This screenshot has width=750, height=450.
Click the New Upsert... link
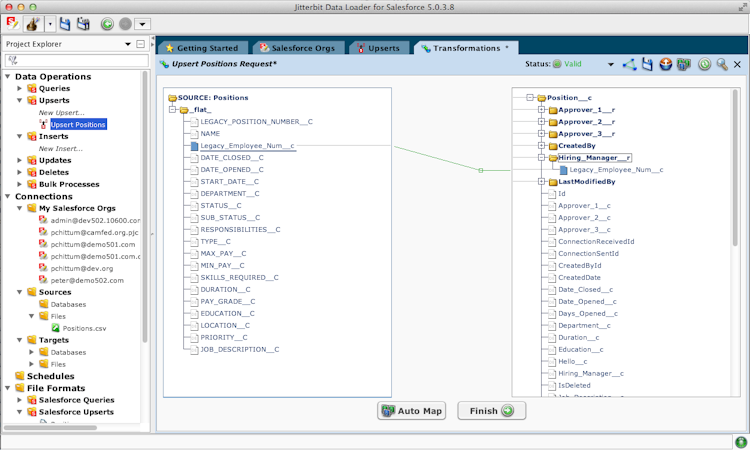[62, 113]
